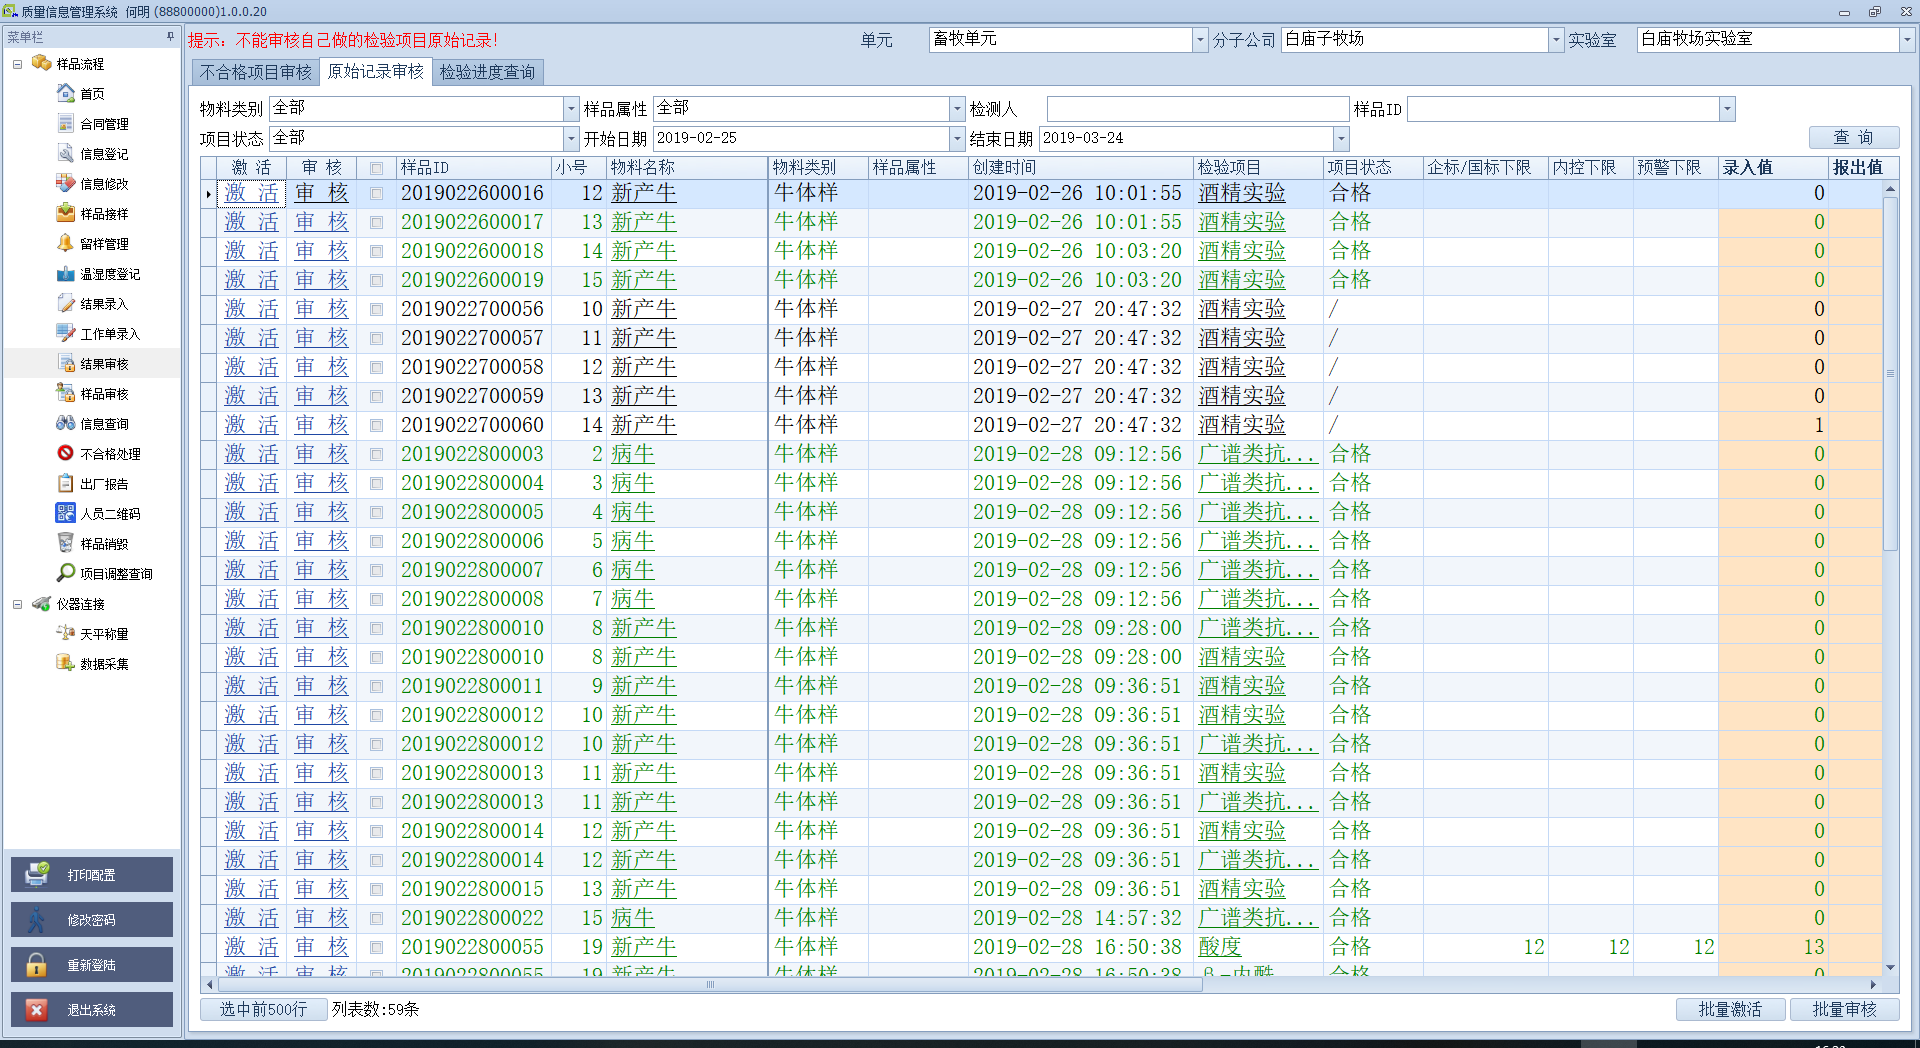
Task: Select the 信息查询 binoculars icon
Action: [x=66, y=423]
